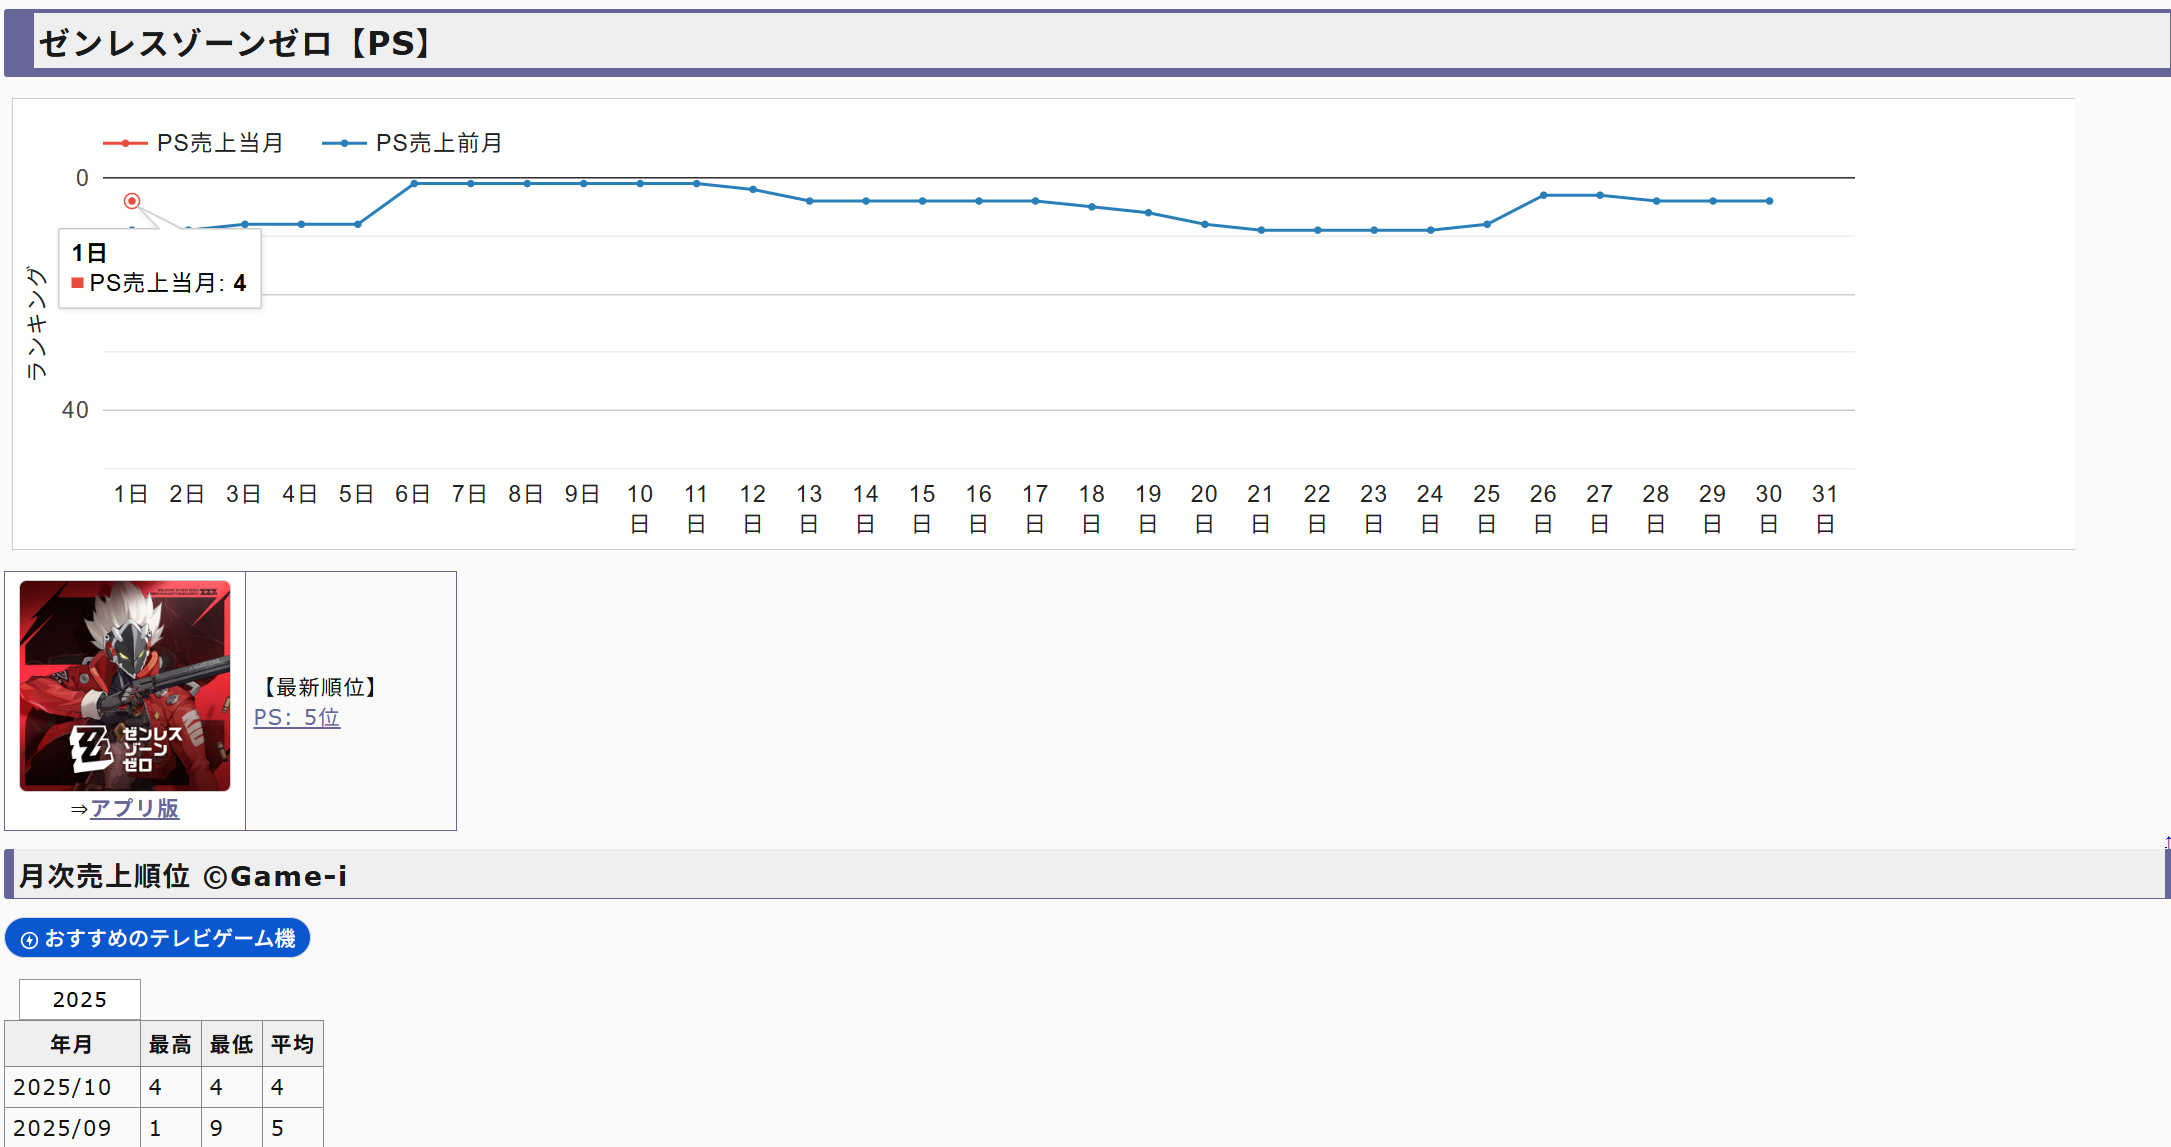Open the Zenless Zone Zero game thumbnail
Viewport: 2171px width, 1147px height.
pyautogui.click(x=125, y=686)
